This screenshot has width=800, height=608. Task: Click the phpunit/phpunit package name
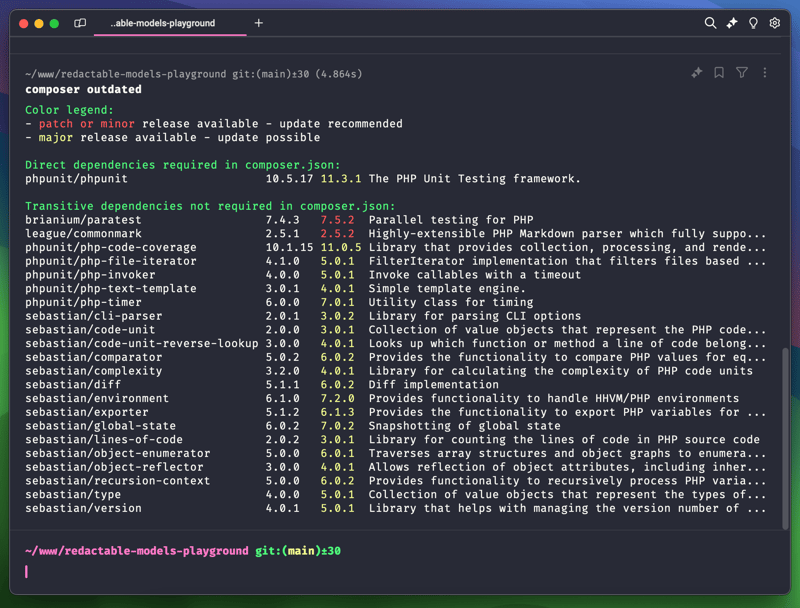(76, 179)
